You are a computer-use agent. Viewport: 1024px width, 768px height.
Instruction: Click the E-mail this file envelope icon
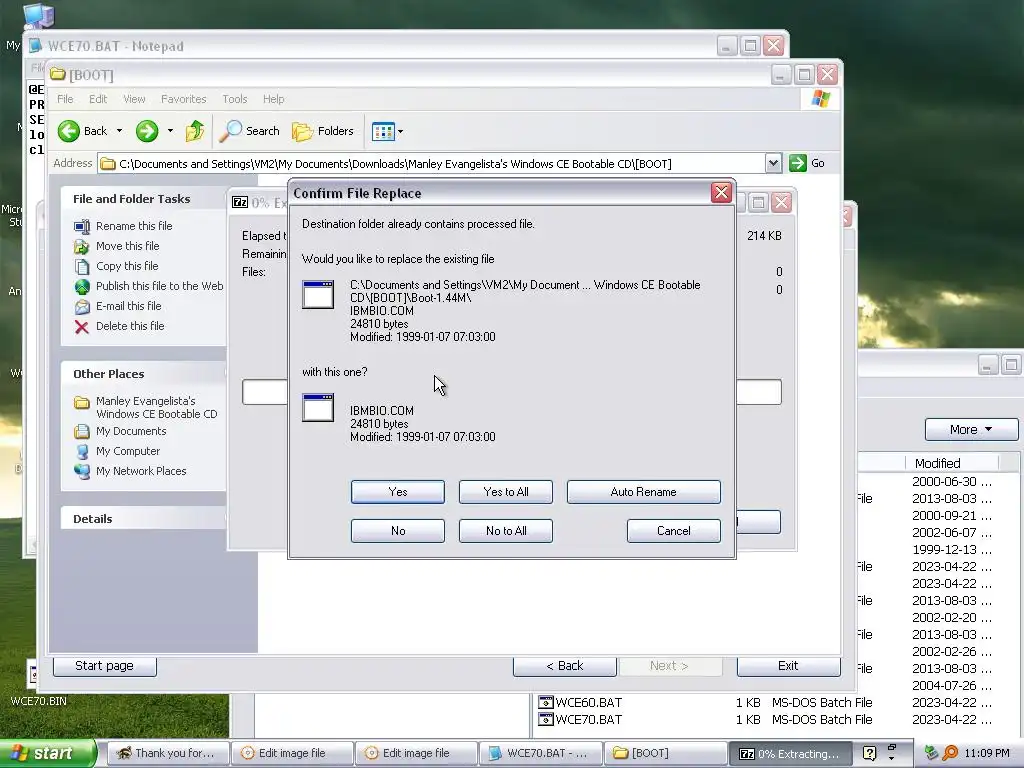tap(82, 306)
